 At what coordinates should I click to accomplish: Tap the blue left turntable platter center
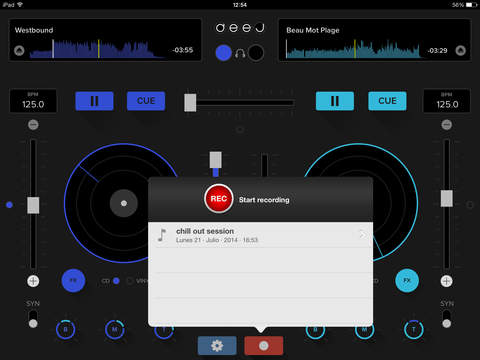pyautogui.click(x=124, y=203)
